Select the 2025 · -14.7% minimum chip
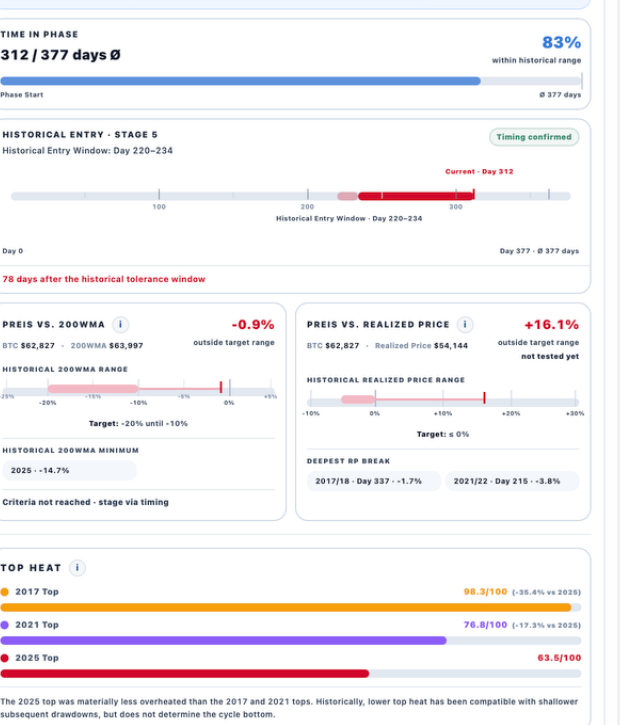Screen dimensions: 620x725 point(69,470)
